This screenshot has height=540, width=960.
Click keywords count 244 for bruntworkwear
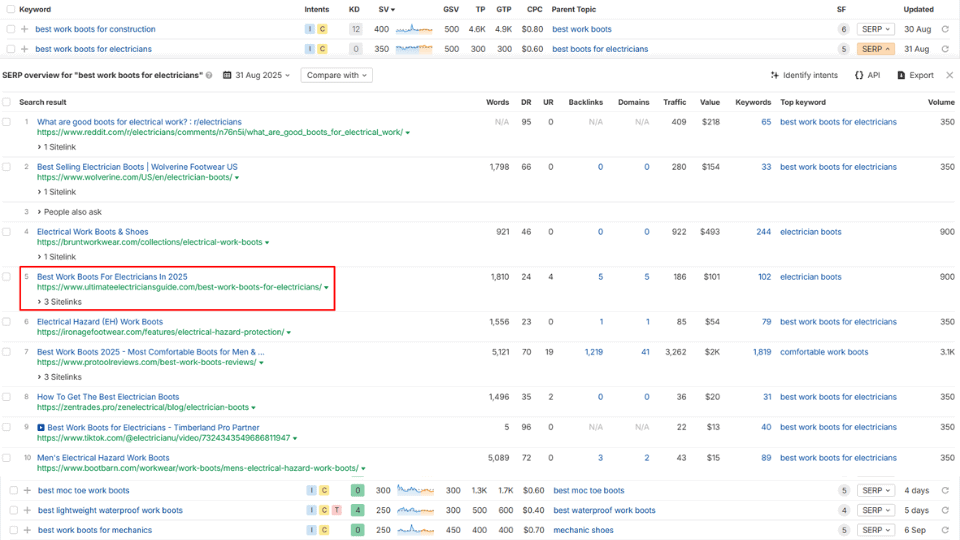coord(763,232)
